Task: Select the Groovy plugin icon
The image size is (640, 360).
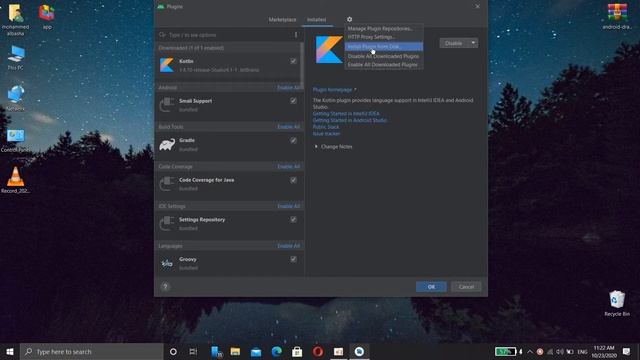Action: pyautogui.click(x=167, y=263)
